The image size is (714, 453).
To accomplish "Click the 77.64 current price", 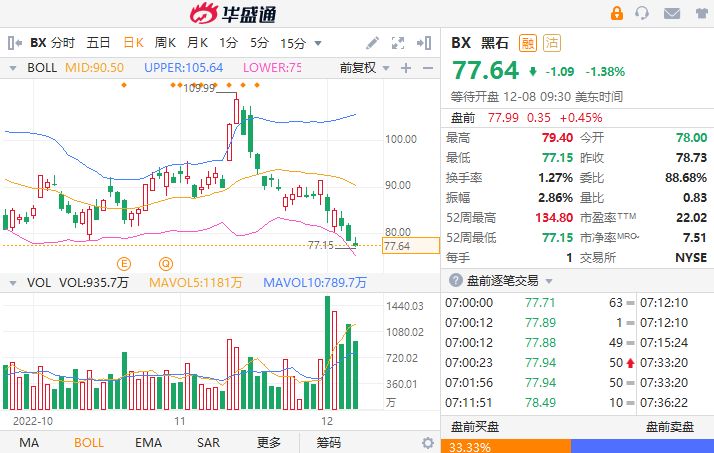I will pyautogui.click(x=485, y=71).
